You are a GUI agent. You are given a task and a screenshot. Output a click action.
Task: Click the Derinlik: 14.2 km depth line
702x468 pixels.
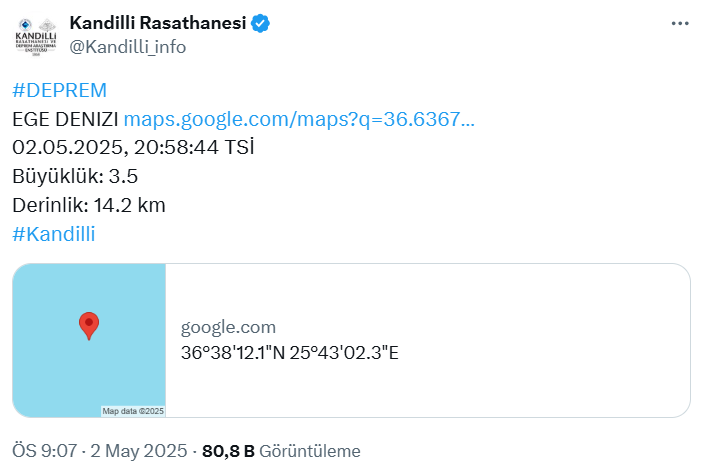tap(89, 206)
